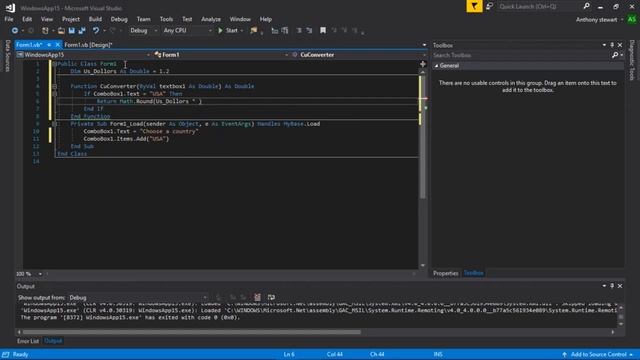Image resolution: width=640 pixels, height=360 pixels.
Task: Open the Show output from Debug dropdown
Action: (138, 298)
